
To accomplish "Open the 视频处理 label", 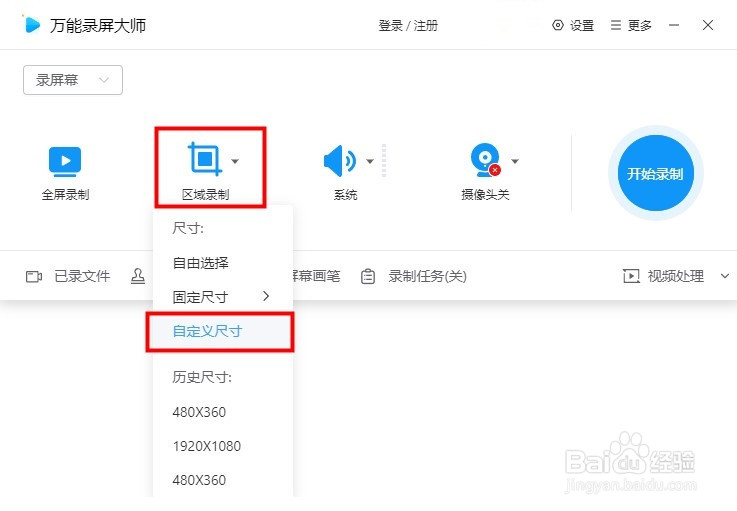I will tap(675, 276).
